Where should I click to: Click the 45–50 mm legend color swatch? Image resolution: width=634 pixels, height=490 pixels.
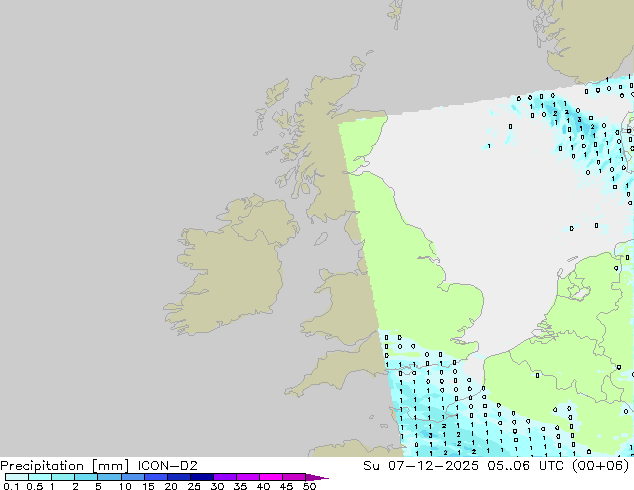(x=294, y=477)
